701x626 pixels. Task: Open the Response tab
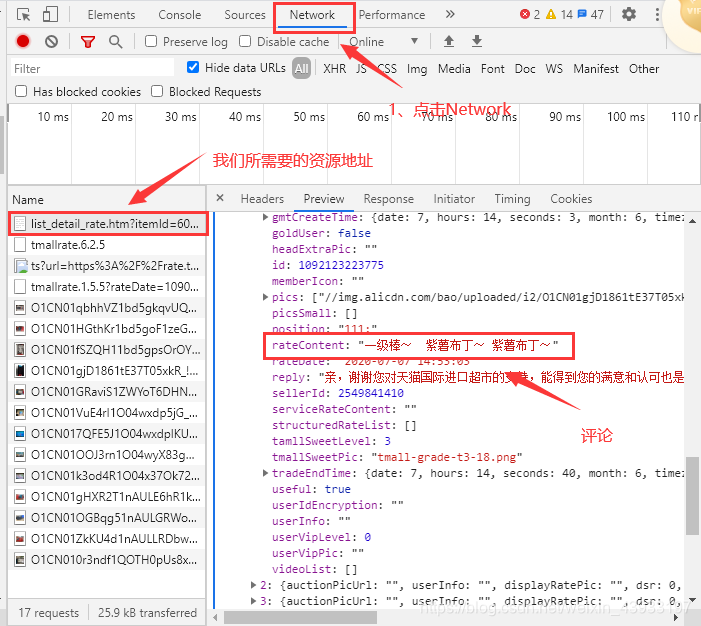click(x=389, y=199)
